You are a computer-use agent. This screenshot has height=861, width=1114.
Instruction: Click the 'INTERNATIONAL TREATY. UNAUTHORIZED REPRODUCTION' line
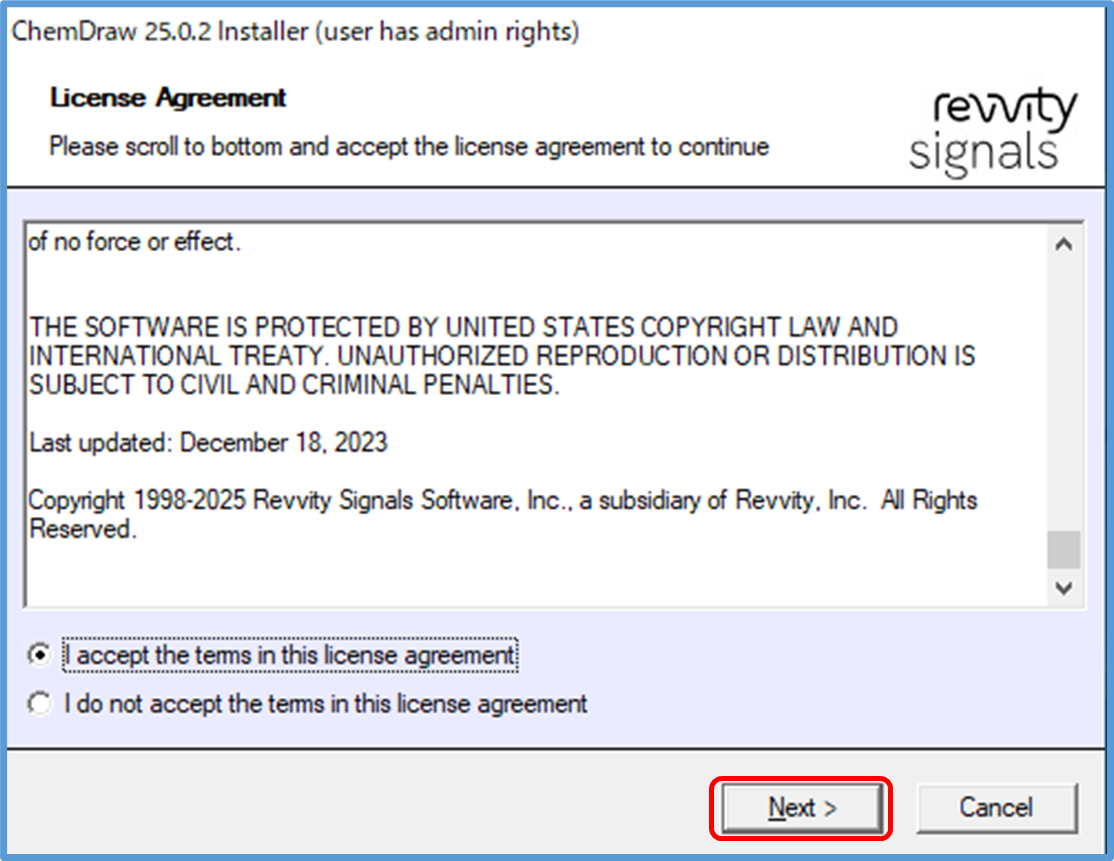pyautogui.click(x=502, y=356)
